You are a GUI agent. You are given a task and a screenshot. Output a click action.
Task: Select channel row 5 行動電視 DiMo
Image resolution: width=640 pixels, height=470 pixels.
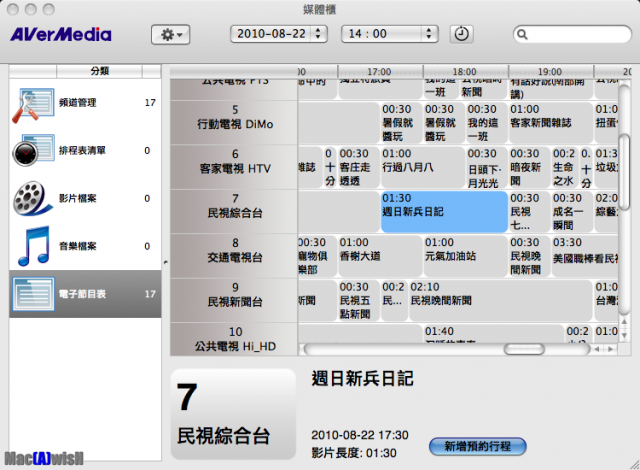point(234,122)
